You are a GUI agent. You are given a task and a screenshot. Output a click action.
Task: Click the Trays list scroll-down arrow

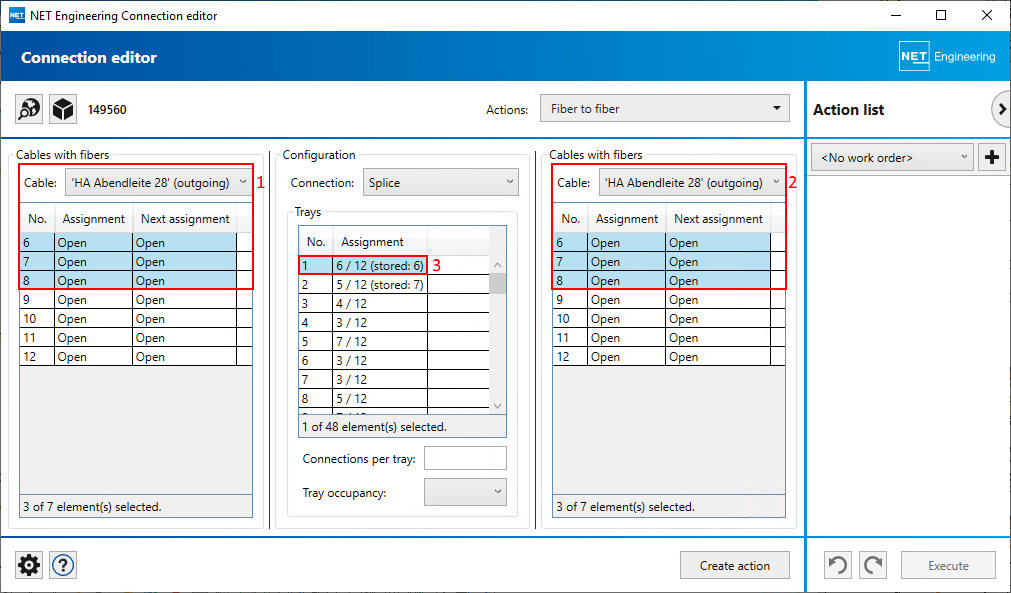coord(497,405)
